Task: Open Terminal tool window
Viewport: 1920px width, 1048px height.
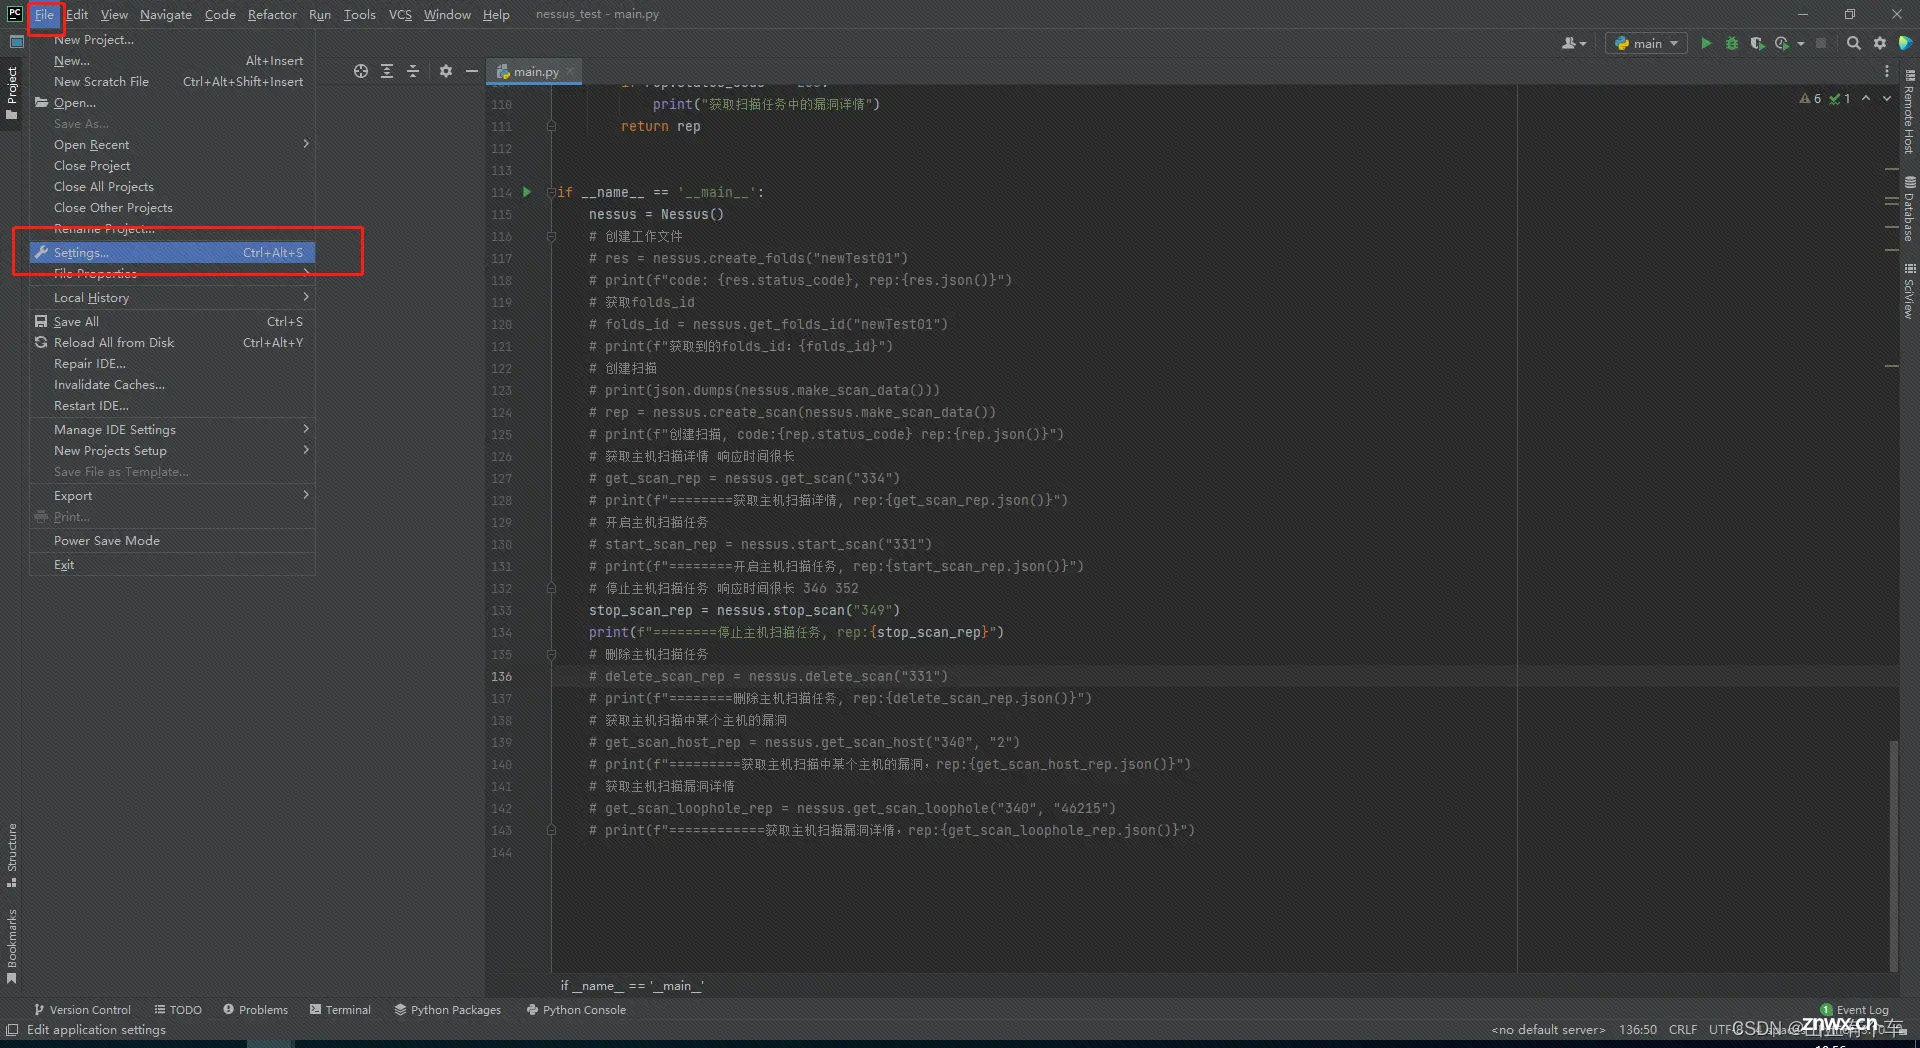Action: [340, 1010]
